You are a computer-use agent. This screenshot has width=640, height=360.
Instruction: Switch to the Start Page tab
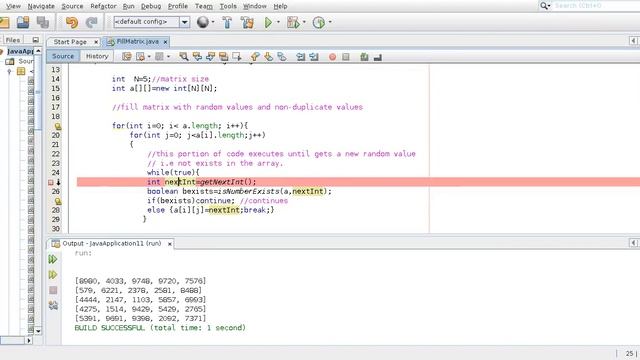pyautogui.click(x=70, y=42)
